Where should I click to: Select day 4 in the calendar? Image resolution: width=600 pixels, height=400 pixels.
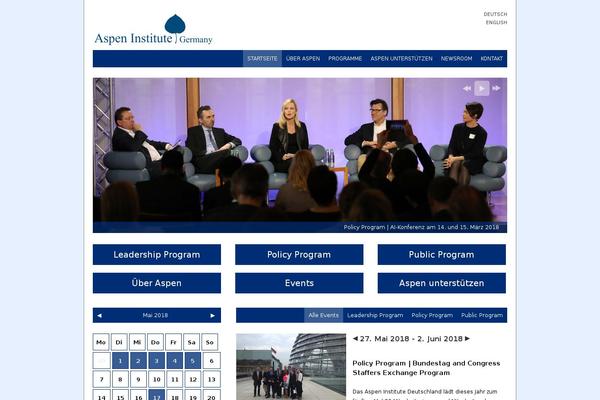[174, 361]
